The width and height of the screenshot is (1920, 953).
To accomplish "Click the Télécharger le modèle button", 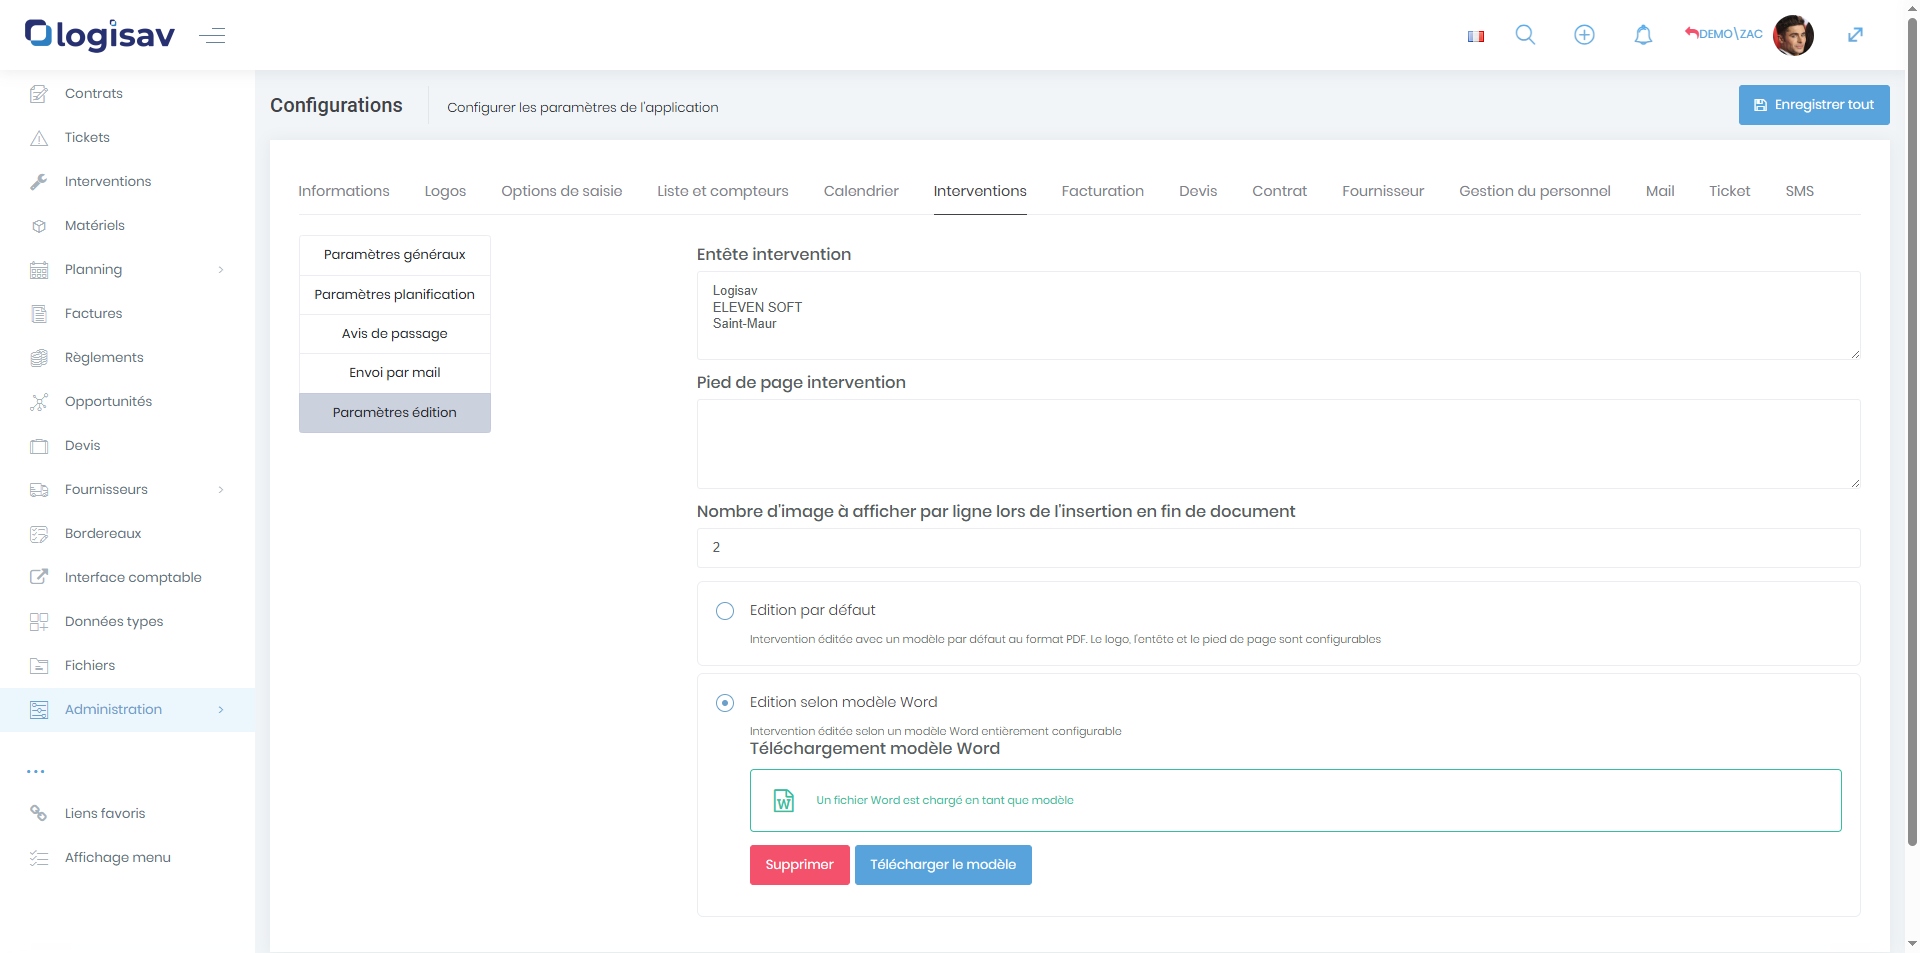I will 942,865.
